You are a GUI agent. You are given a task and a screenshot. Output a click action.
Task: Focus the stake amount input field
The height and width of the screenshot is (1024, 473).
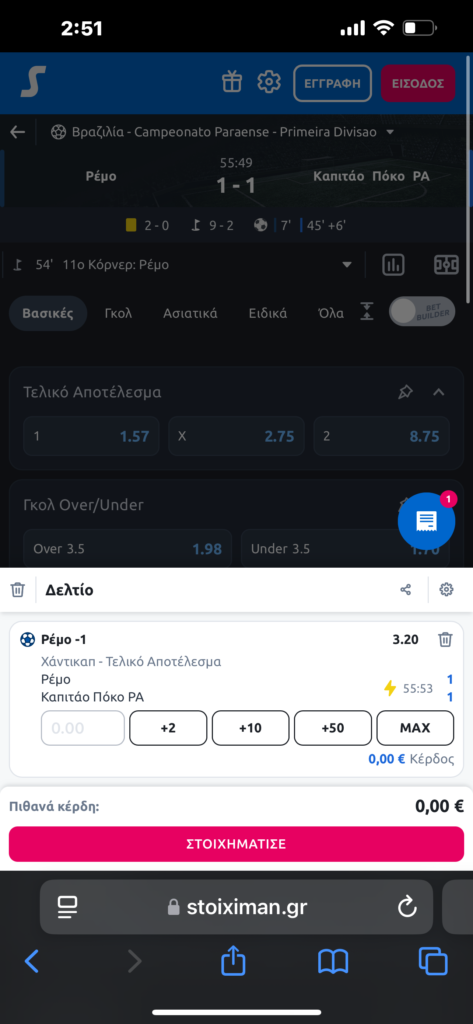tap(83, 728)
